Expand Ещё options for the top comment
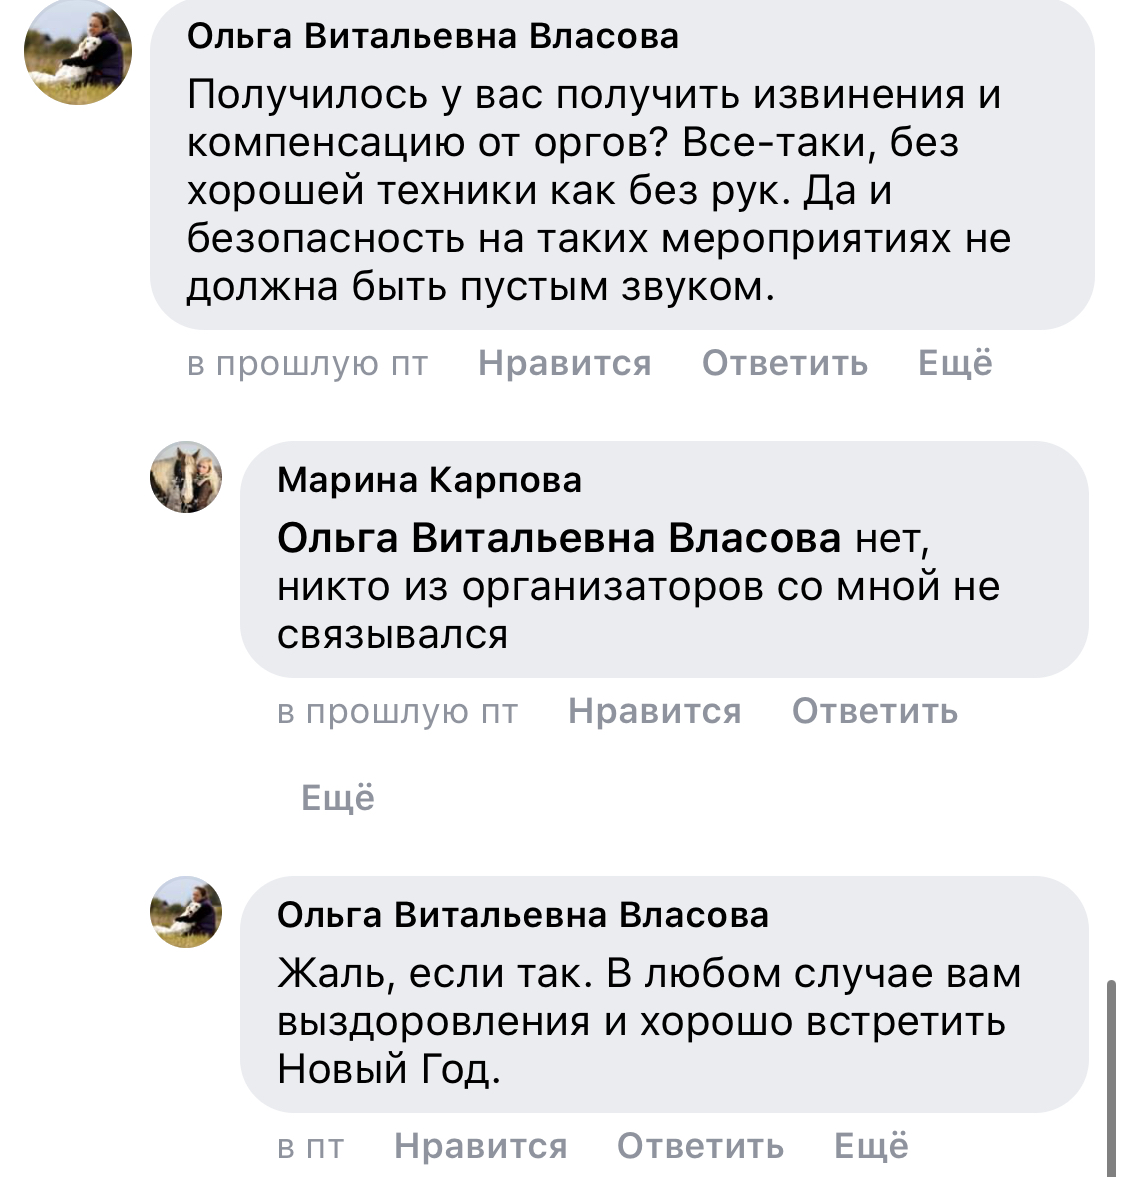Image resolution: width=1125 pixels, height=1177 pixels. (955, 363)
